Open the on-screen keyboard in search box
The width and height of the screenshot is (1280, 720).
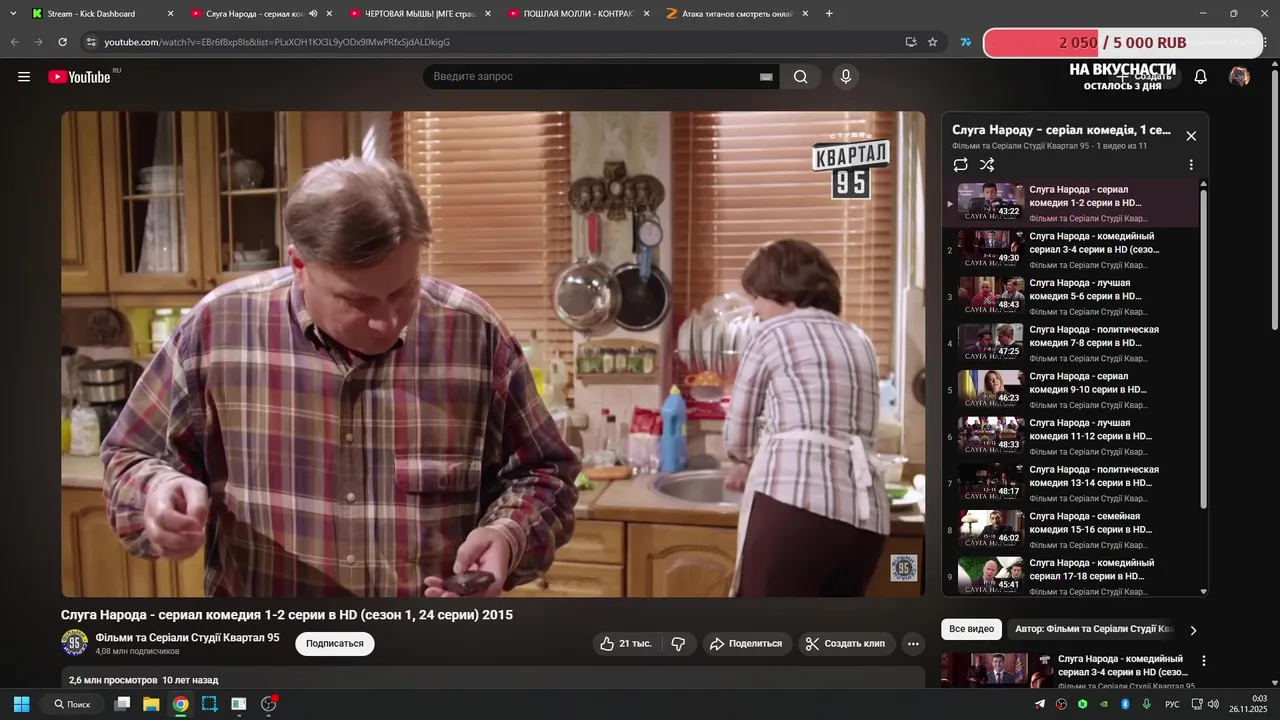click(766, 77)
